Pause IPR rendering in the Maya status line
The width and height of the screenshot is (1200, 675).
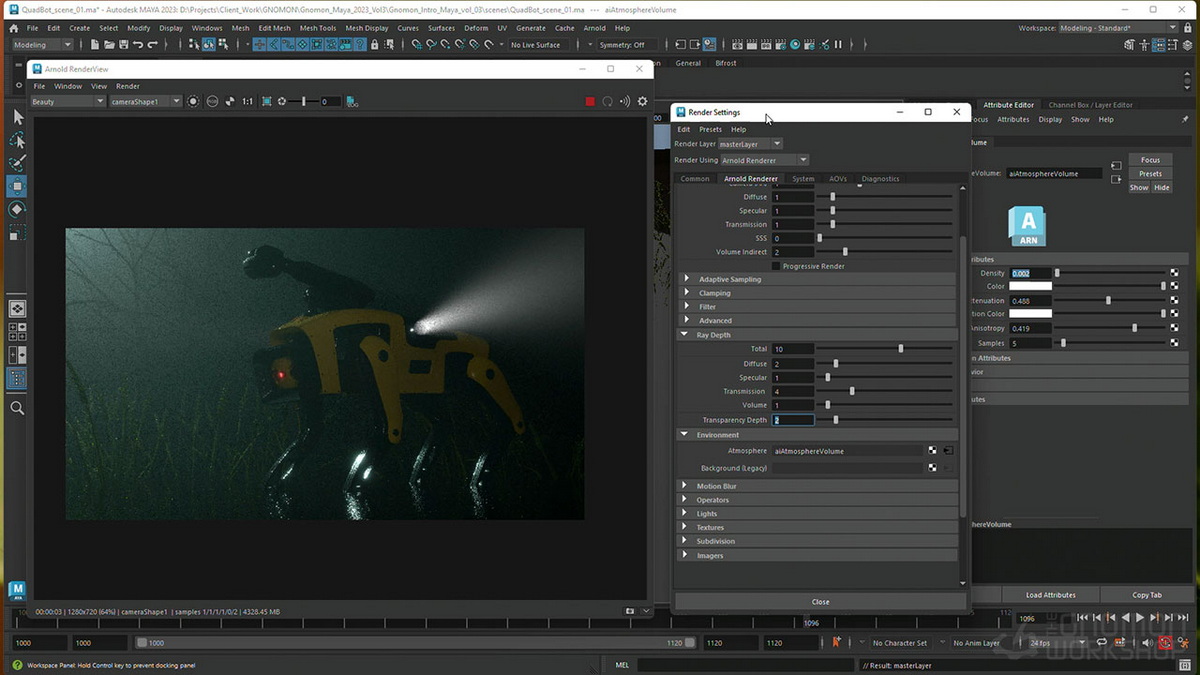point(838,45)
